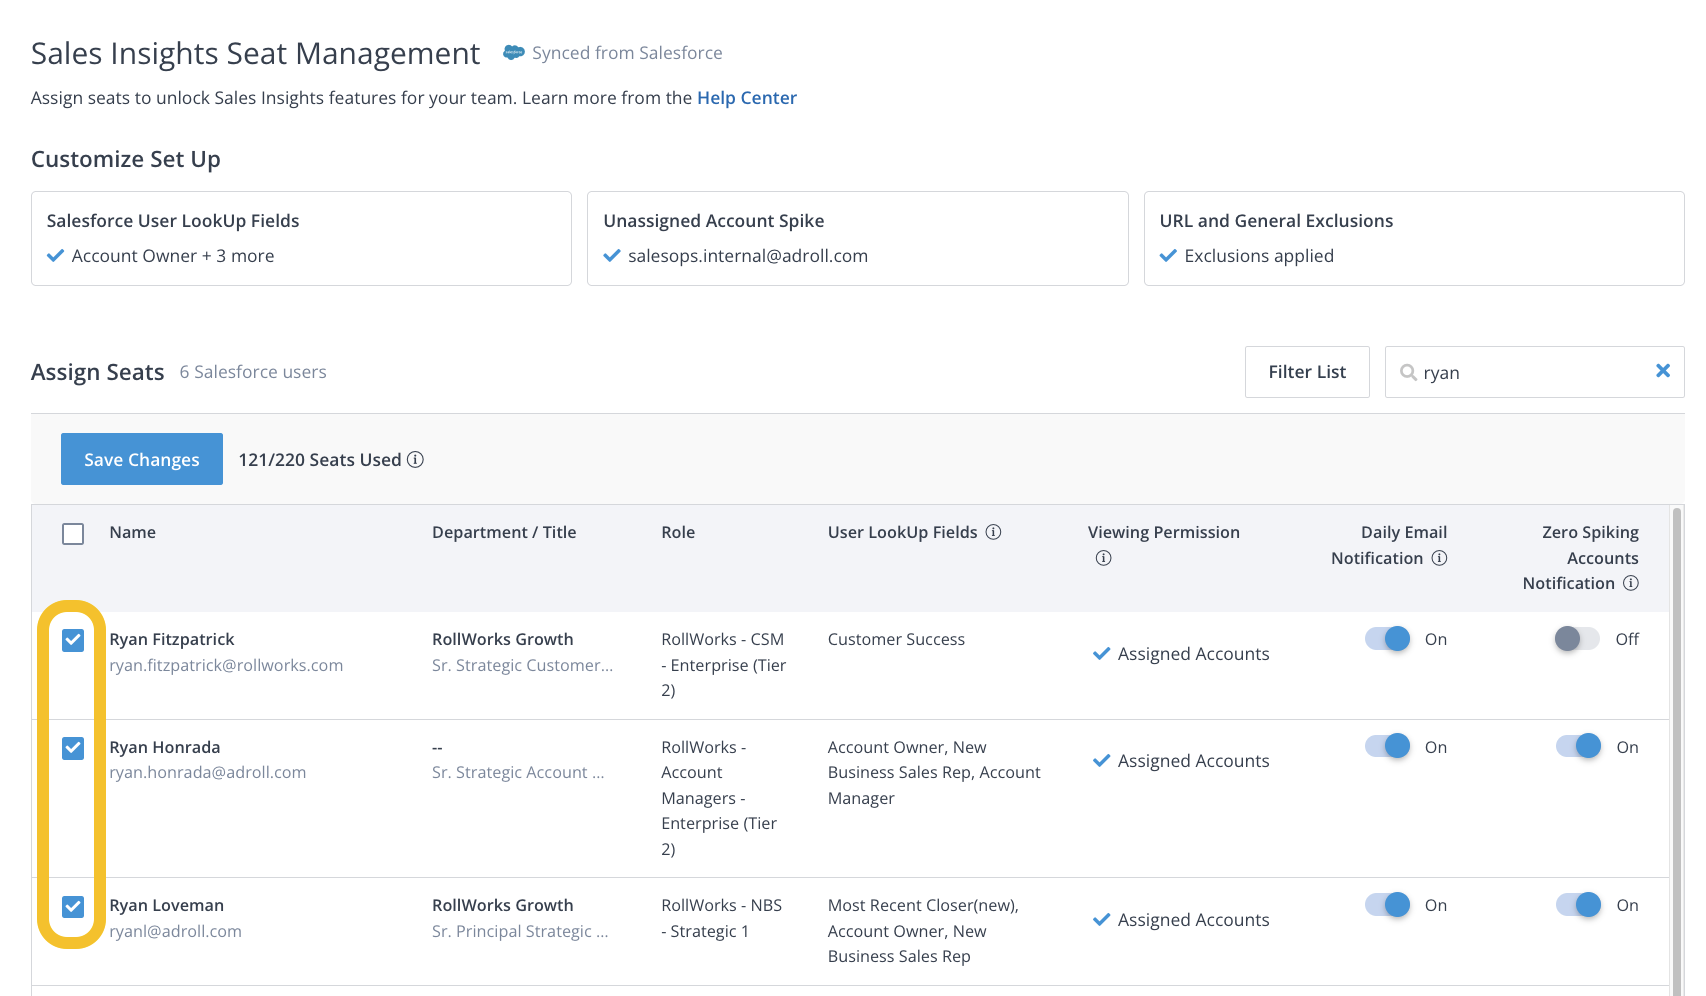
Task: Open Unassigned Account Spike settings card
Action: click(x=857, y=238)
